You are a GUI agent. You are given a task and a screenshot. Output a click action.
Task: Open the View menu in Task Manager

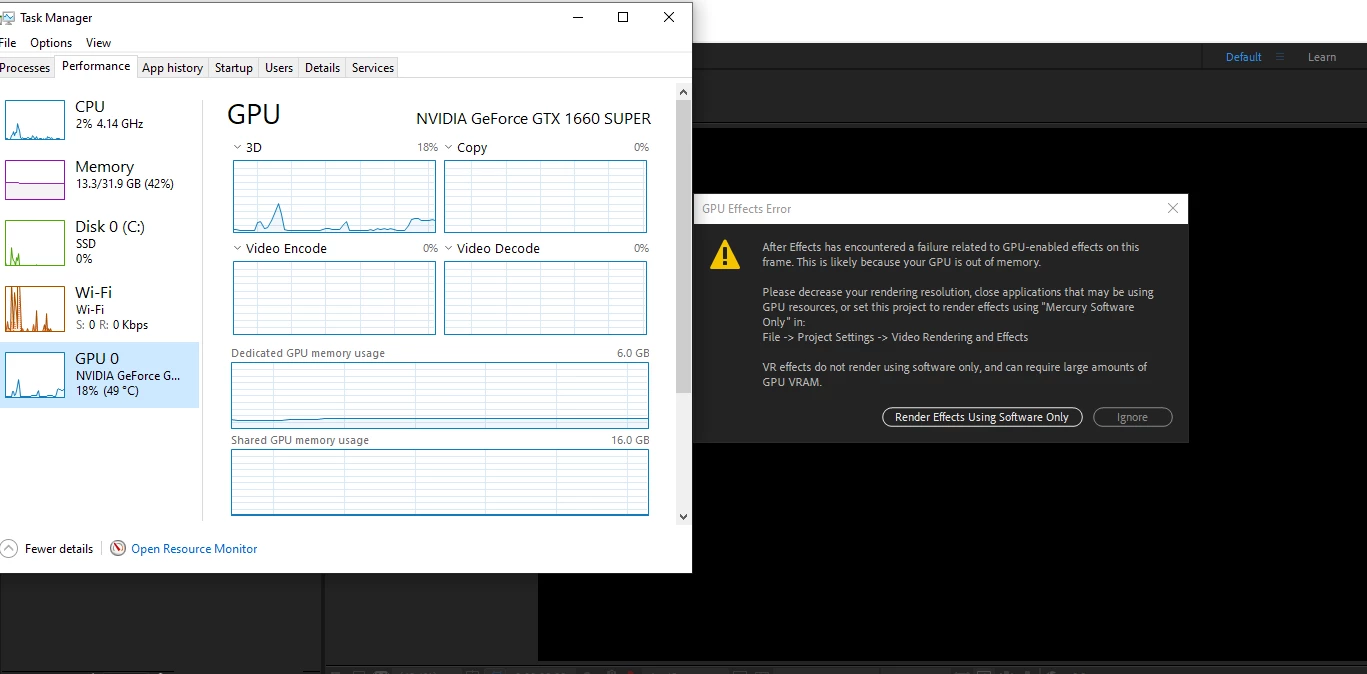[98, 43]
